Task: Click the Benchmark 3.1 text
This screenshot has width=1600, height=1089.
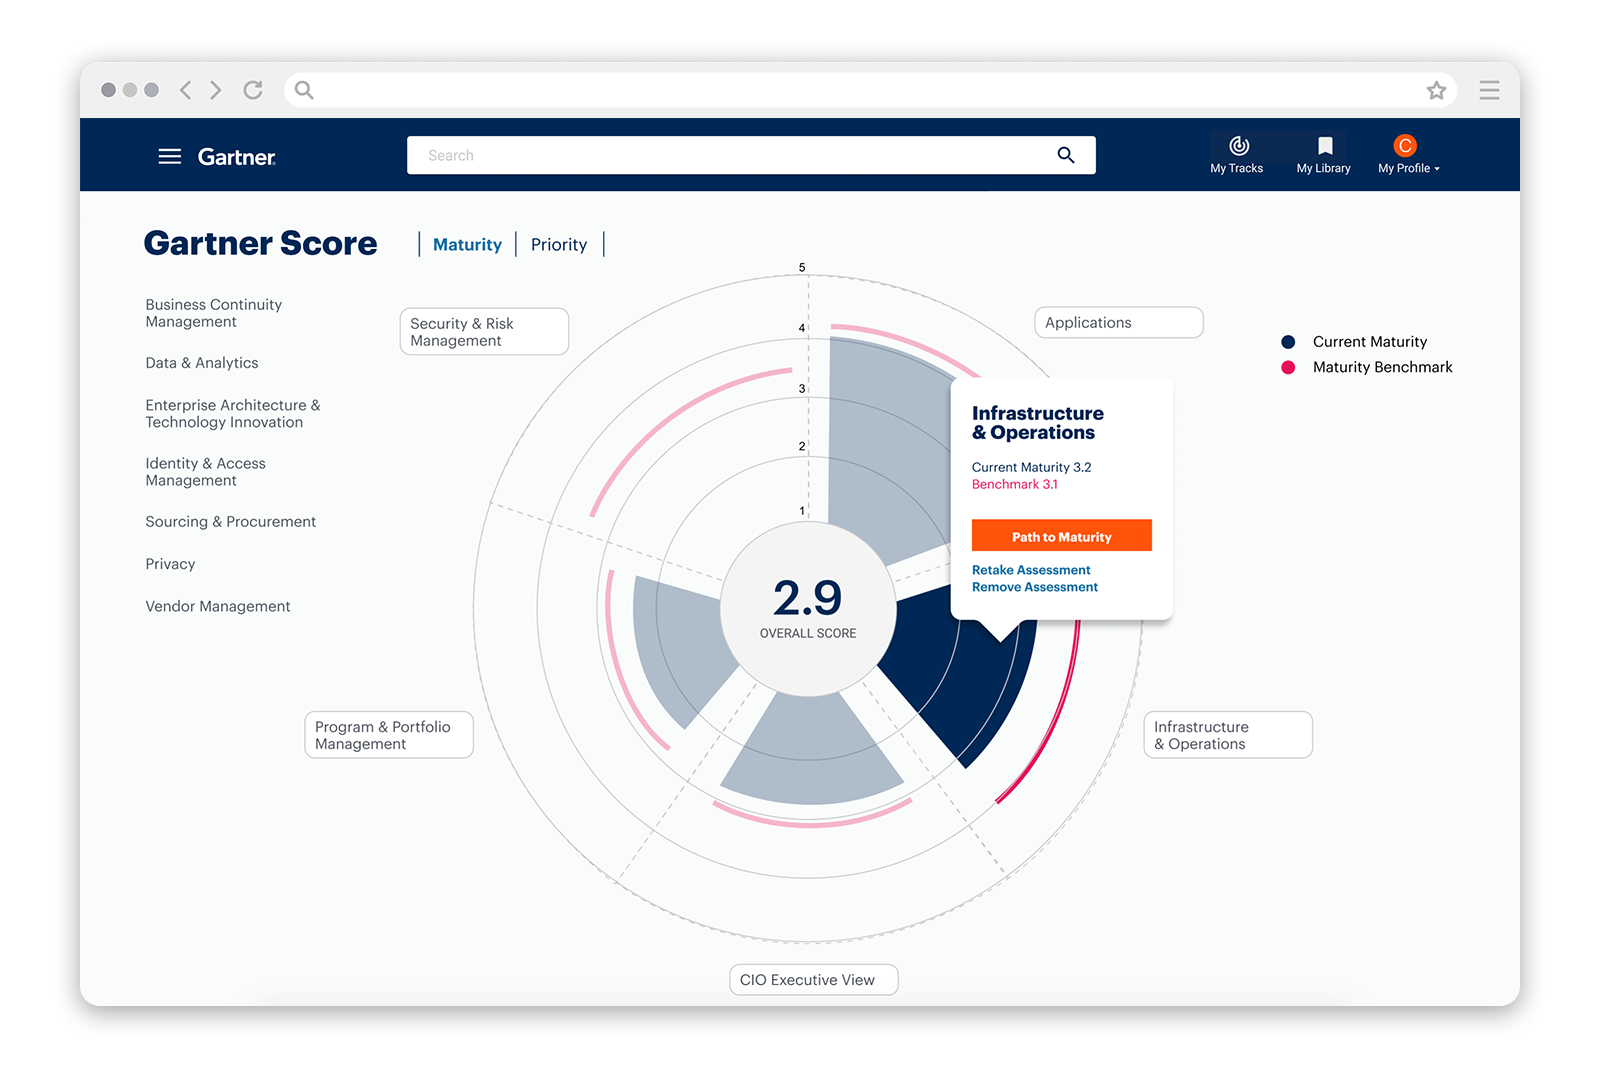Action: [x=1015, y=484]
